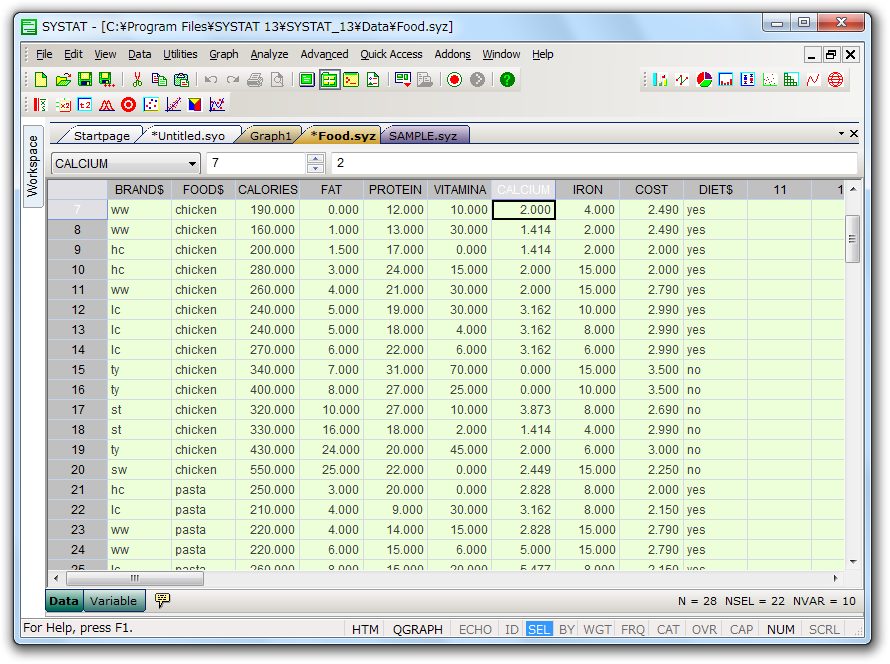Click the Cut scissors icon
The width and height of the screenshot is (890, 664).
137,79
